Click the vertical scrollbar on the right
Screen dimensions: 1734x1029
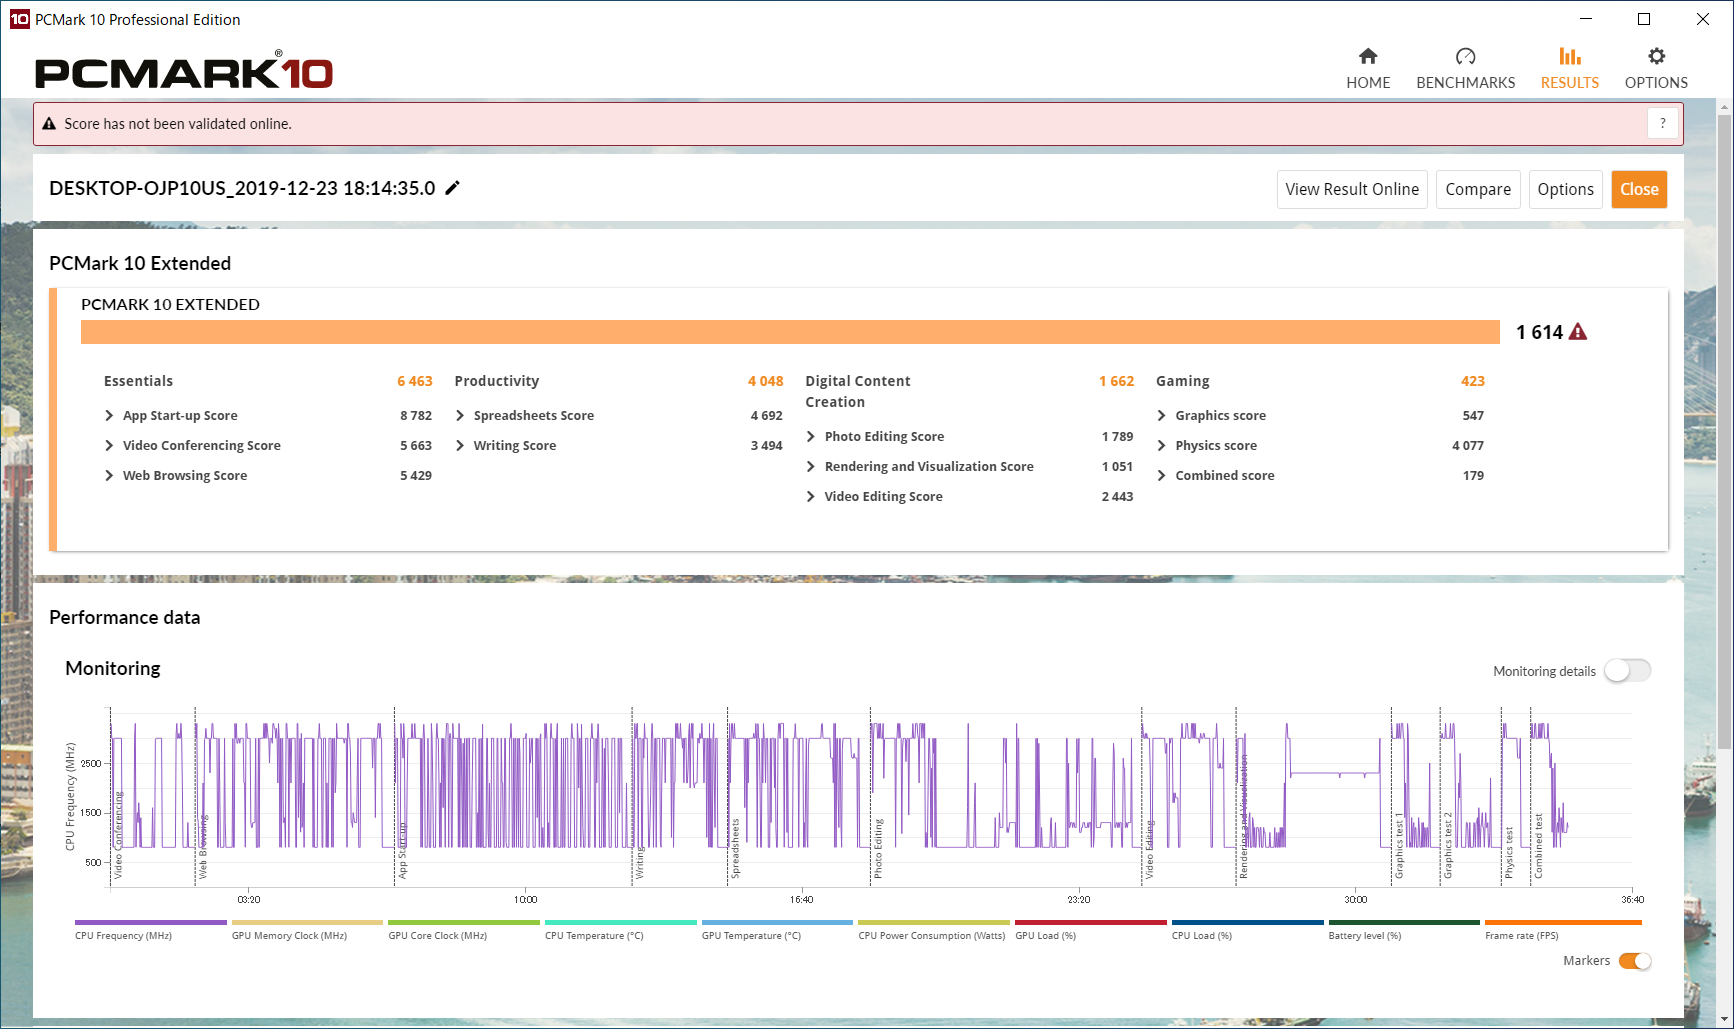[1725, 430]
